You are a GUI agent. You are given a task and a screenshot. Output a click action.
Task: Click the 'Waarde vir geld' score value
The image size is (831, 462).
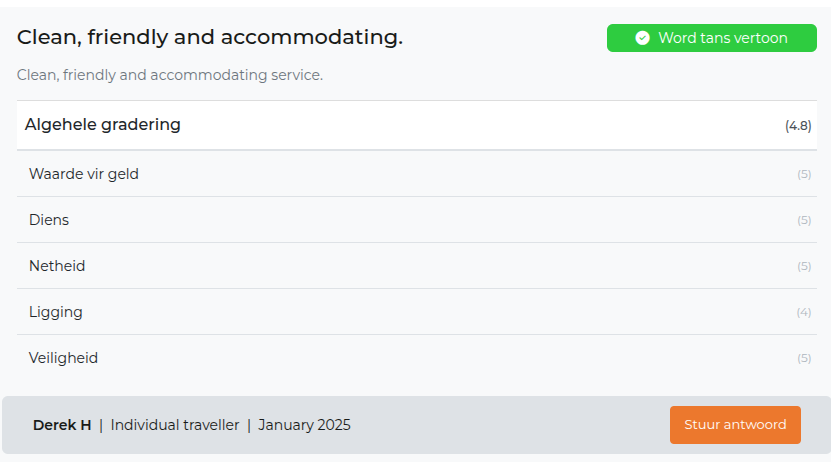coord(804,174)
